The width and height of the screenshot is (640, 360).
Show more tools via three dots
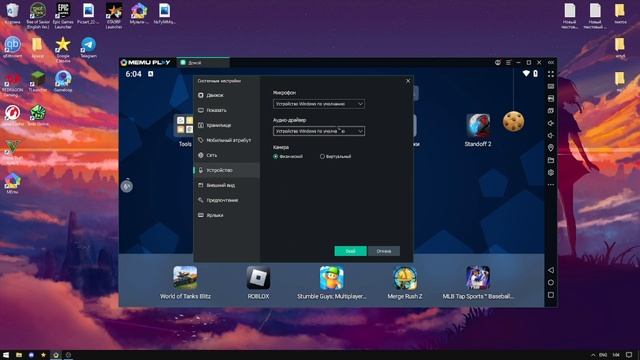tap(551, 184)
